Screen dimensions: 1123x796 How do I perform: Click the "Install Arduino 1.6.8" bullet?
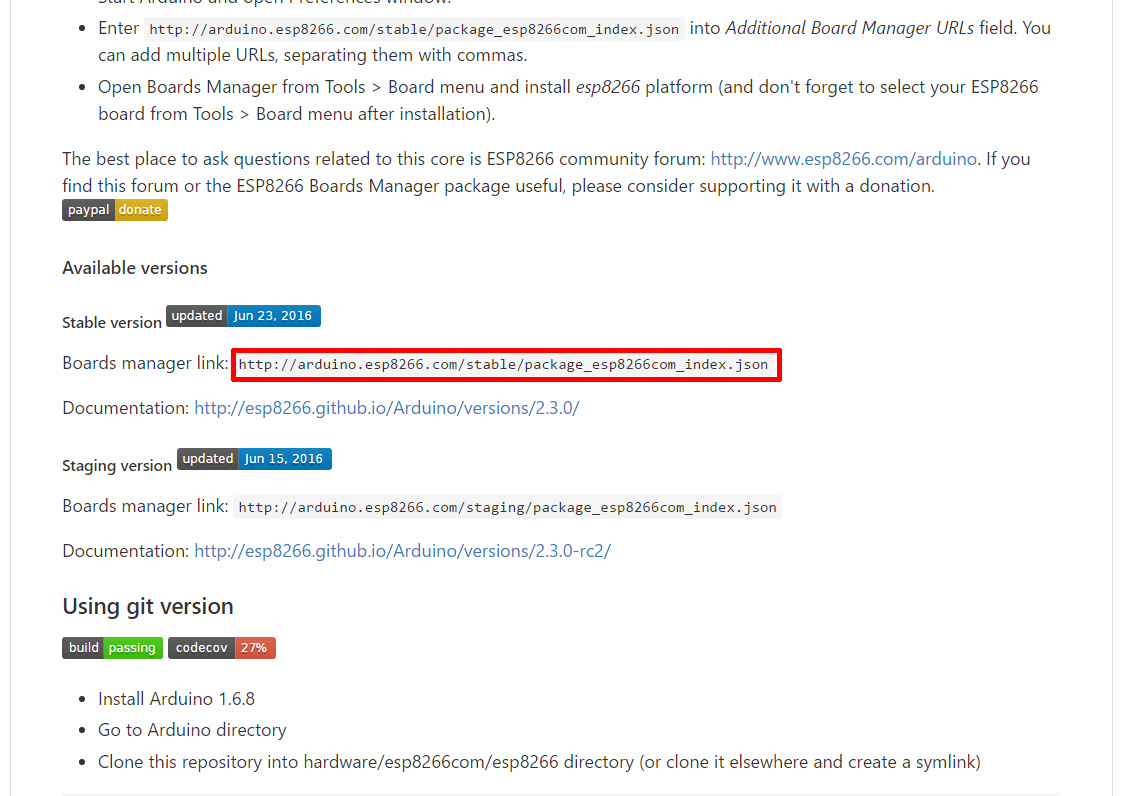[176, 699]
